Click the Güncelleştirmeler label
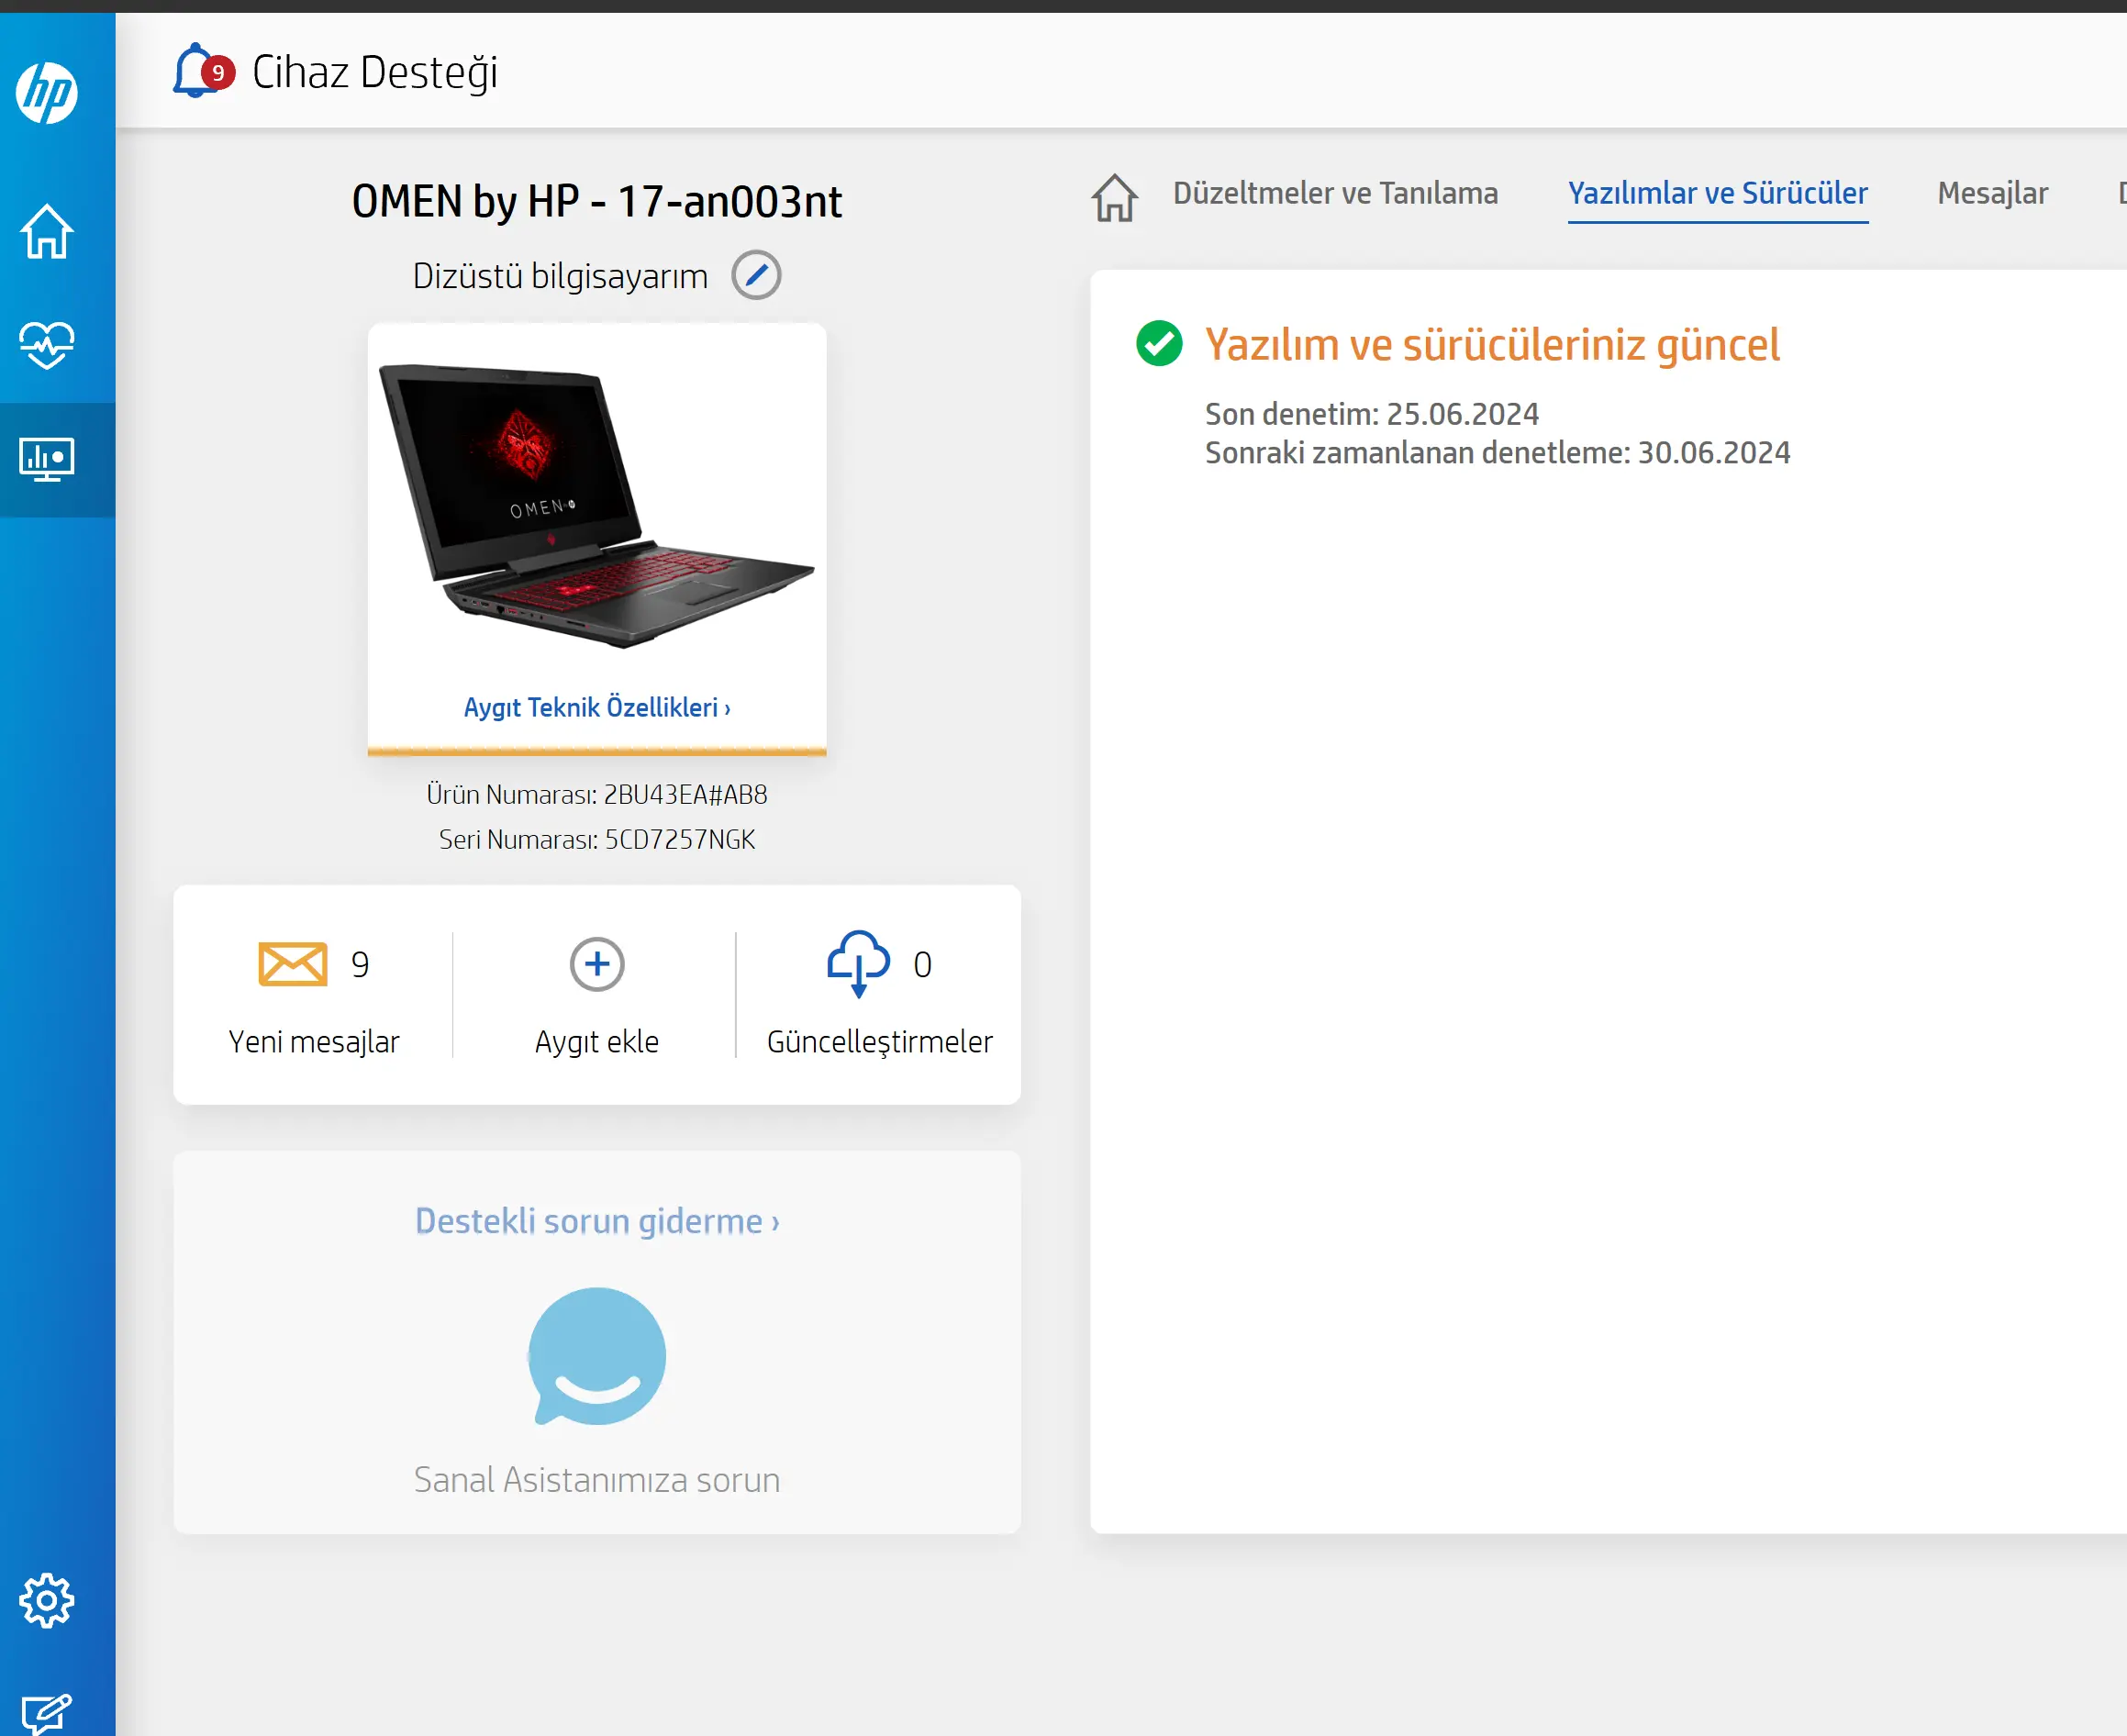The width and height of the screenshot is (2127, 1736). coord(879,1042)
